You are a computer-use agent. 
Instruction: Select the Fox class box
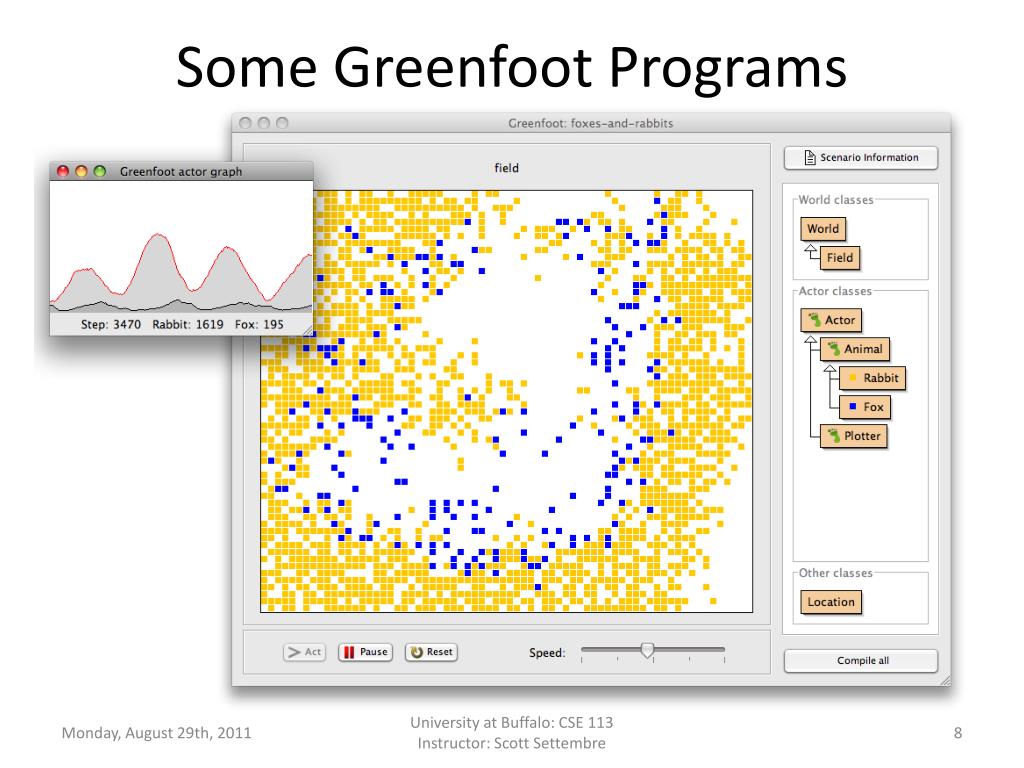(865, 407)
